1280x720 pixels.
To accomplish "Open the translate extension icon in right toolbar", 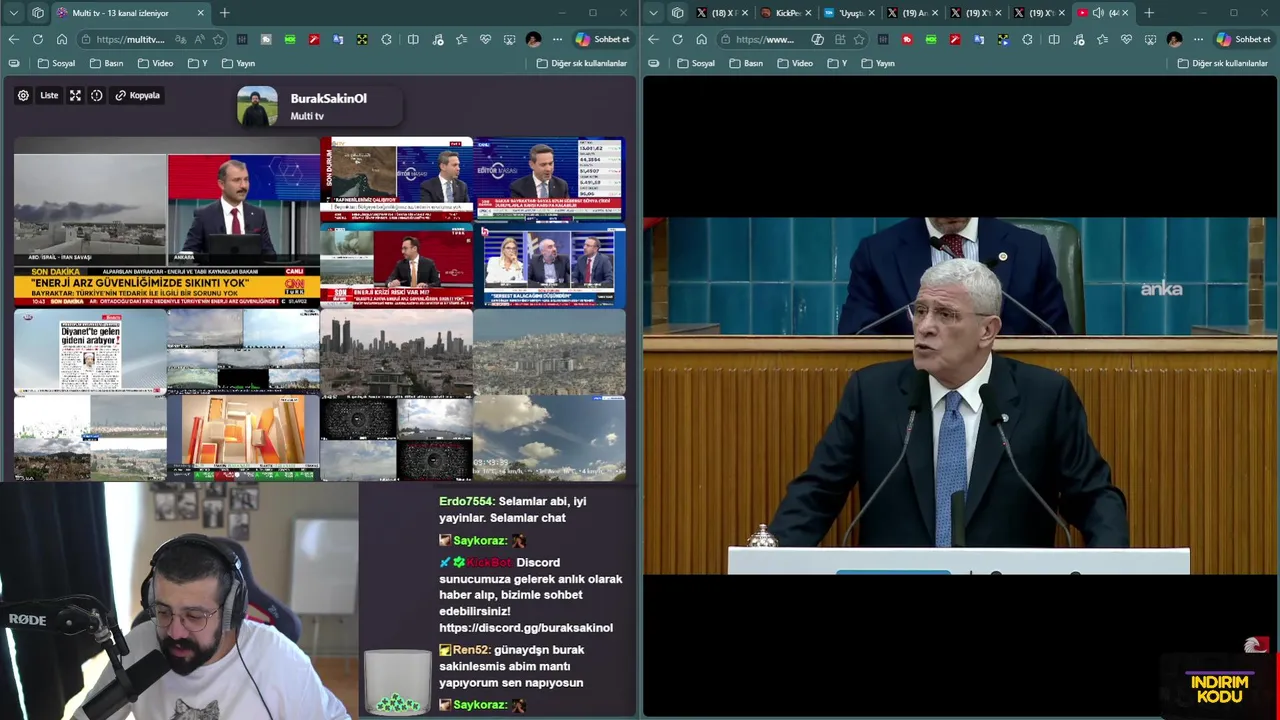I will [979, 39].
